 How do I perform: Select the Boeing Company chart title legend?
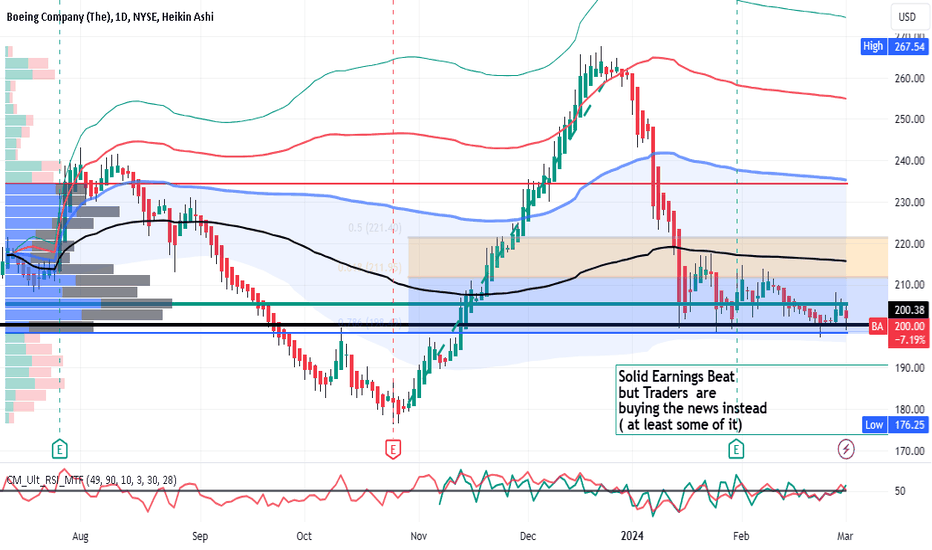tap(110, 17)
